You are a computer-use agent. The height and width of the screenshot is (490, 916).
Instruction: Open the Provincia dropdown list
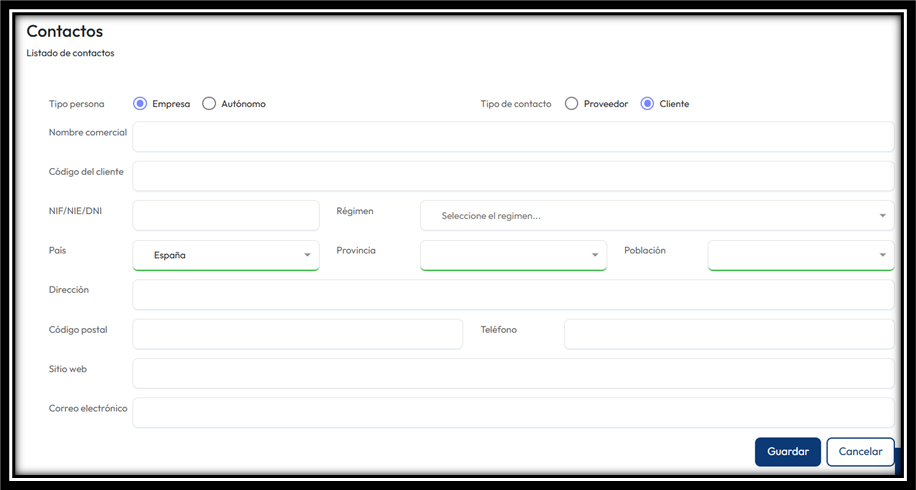point(513,255)
